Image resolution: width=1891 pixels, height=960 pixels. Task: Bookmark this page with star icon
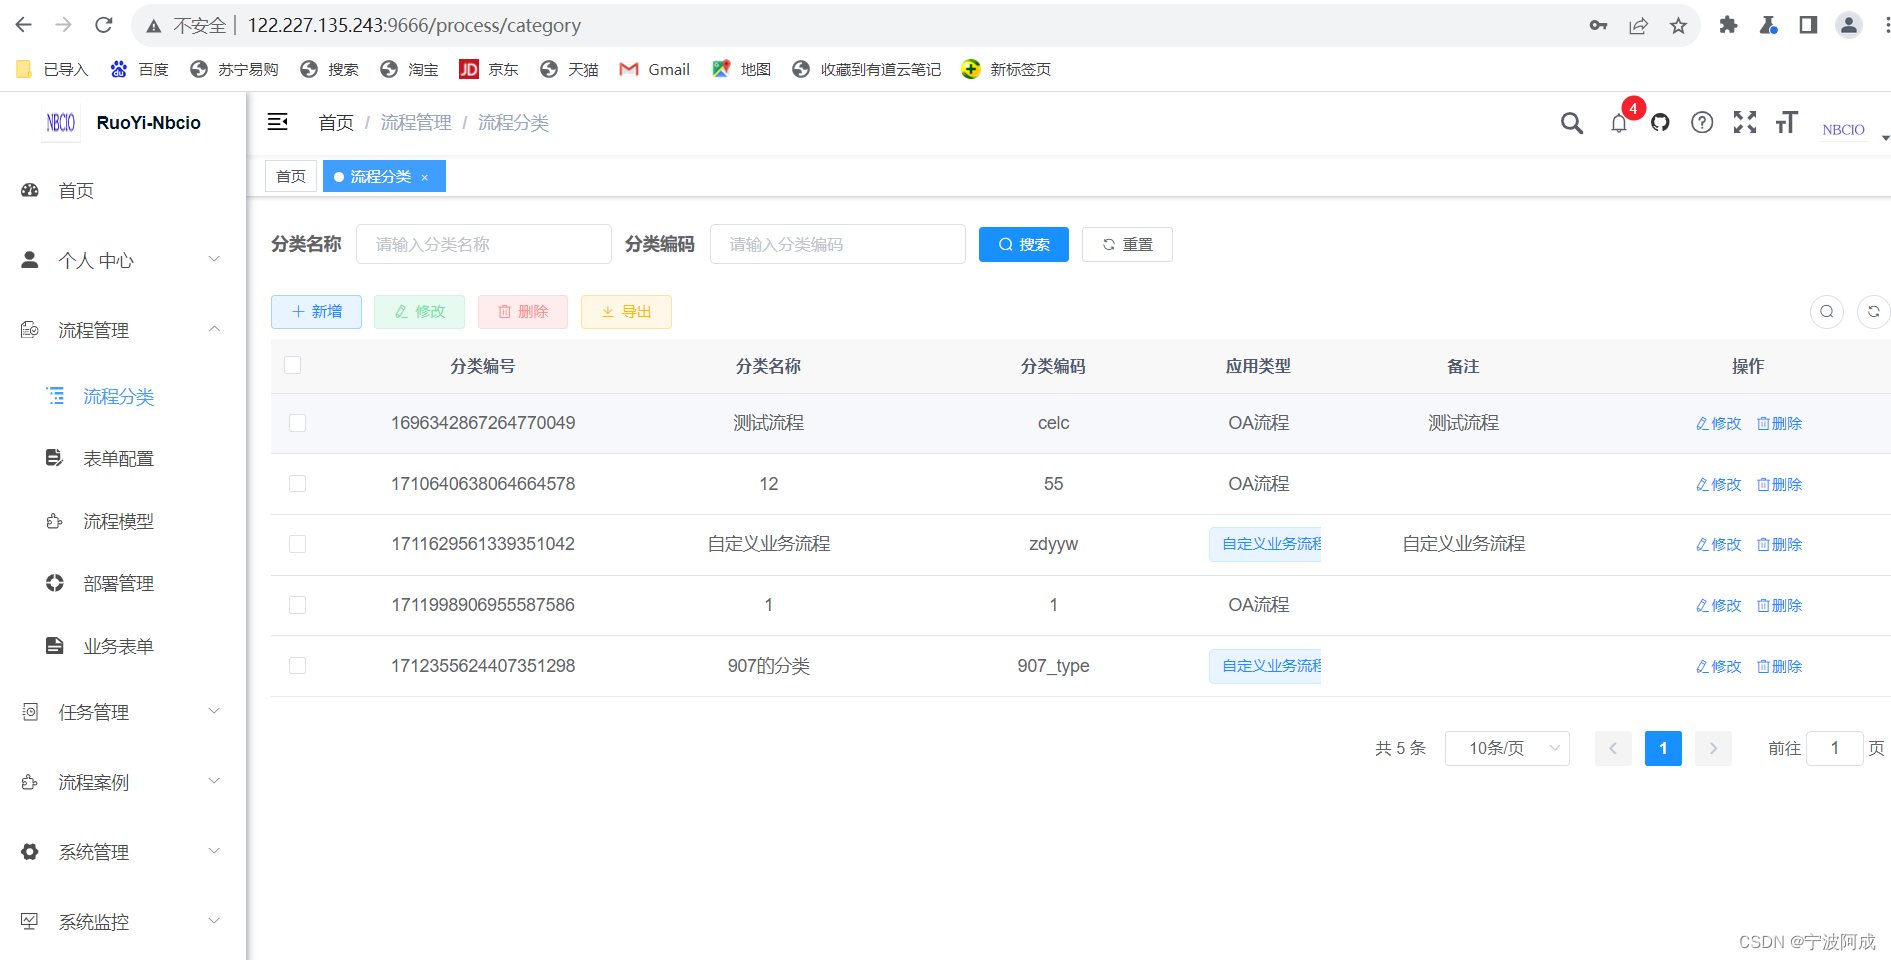1678,26
